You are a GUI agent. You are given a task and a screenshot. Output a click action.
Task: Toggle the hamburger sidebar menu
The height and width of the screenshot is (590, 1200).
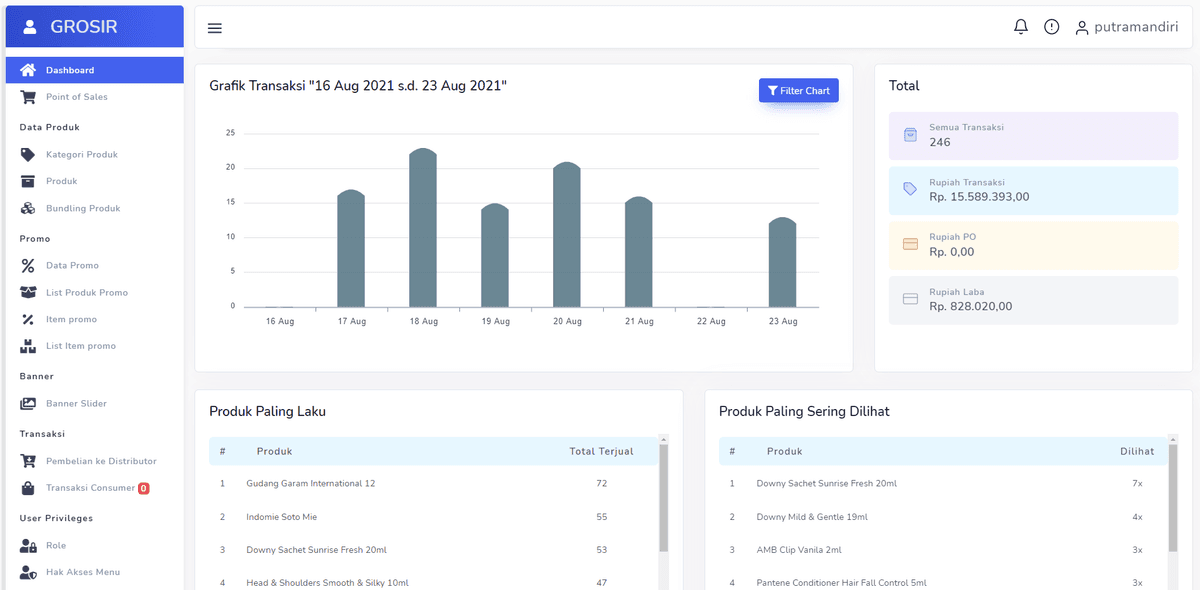tap(214, 27)
